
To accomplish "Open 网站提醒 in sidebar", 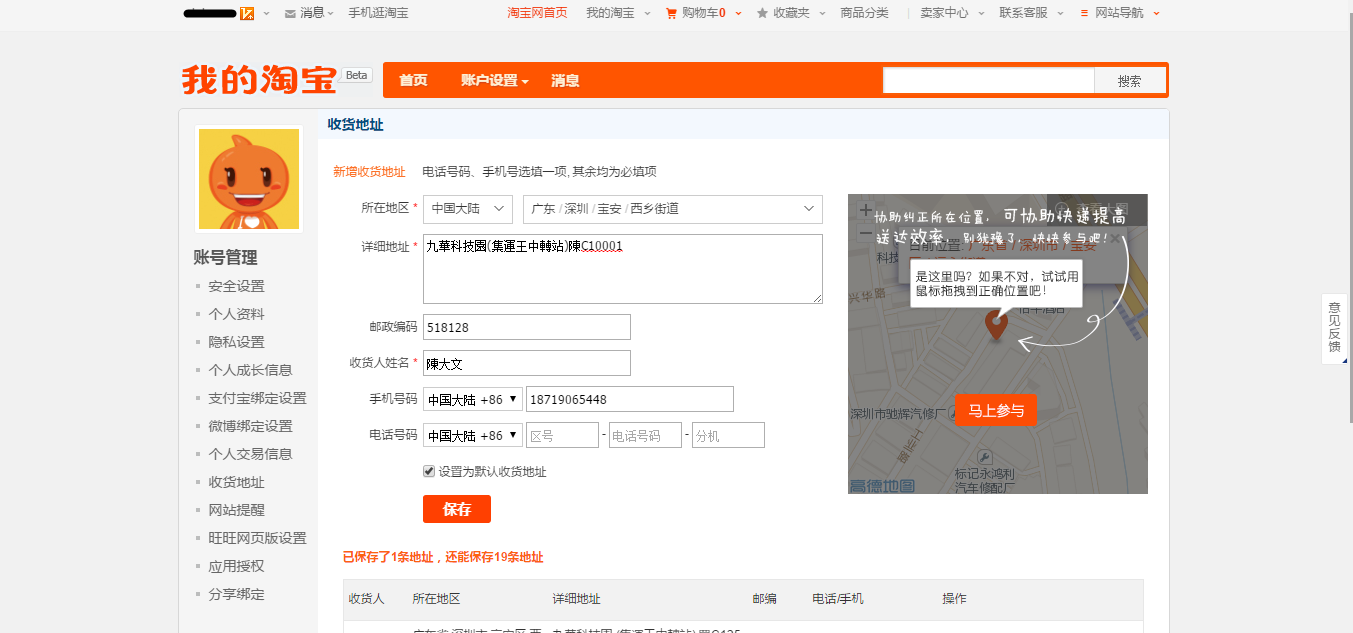I will coord(237,510).
